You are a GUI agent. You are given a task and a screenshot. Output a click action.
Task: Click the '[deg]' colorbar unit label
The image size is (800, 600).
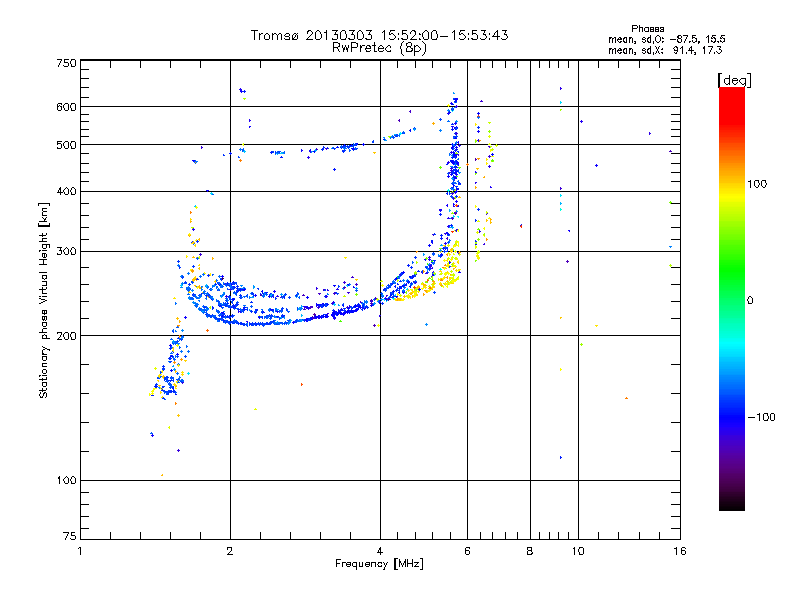(734, 80)
